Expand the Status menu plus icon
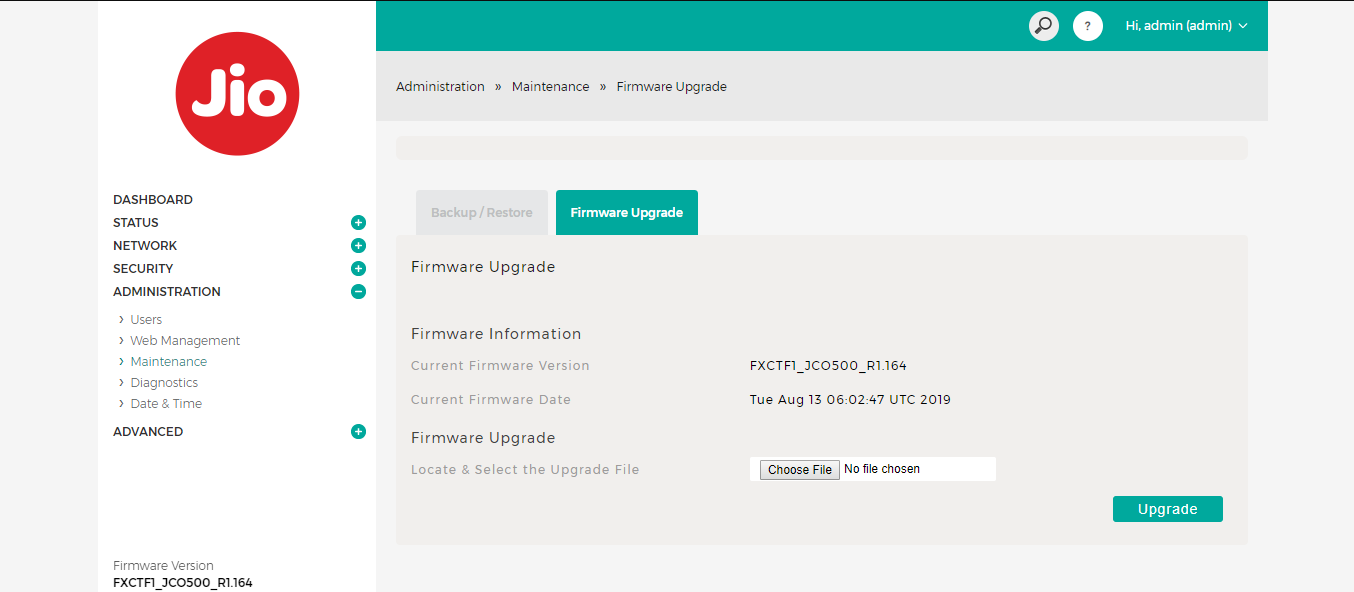This screenshot has width=1354, height=592. (x=358, y=223)
